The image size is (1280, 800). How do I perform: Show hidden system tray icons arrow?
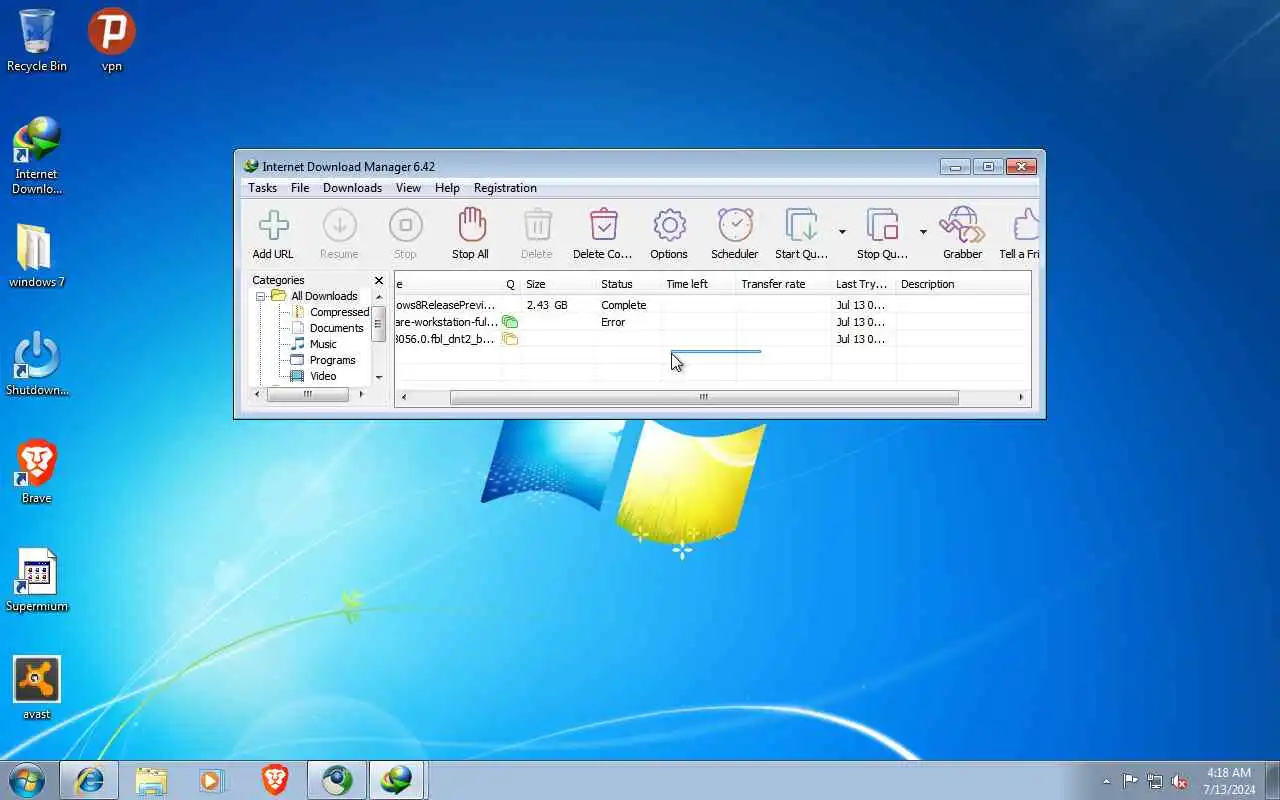(1106, 781)
